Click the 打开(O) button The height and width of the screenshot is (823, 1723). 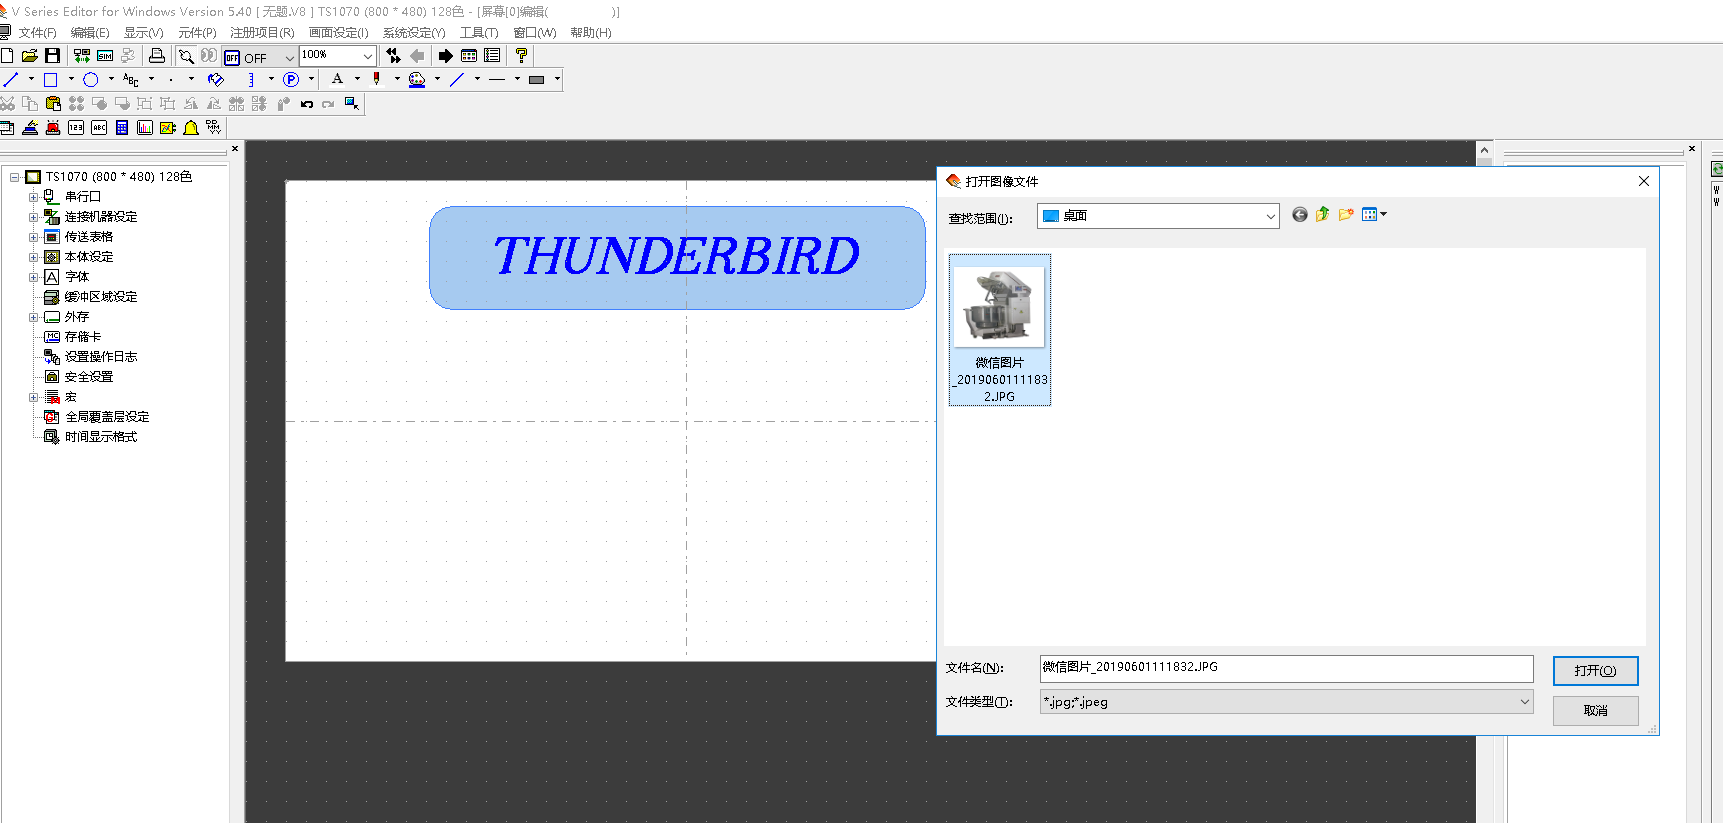[x=1595, y=671]
